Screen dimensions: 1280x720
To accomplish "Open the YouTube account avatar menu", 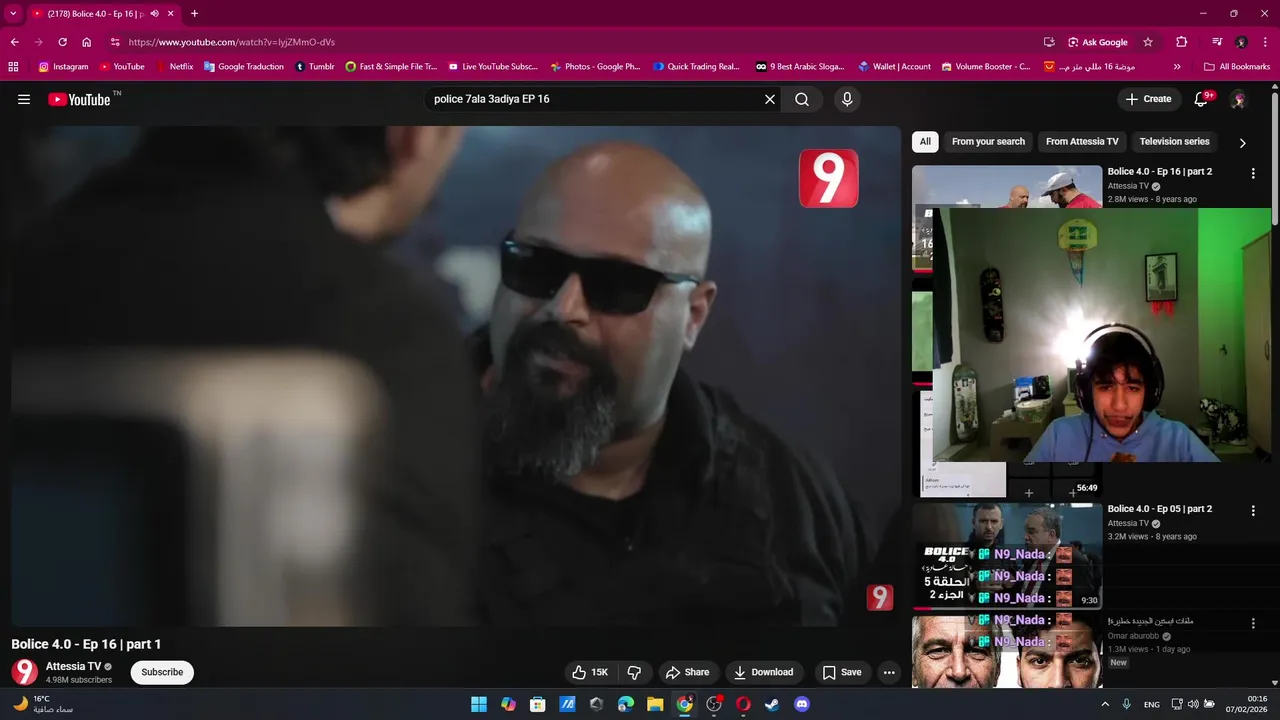I will (1238, 99).
